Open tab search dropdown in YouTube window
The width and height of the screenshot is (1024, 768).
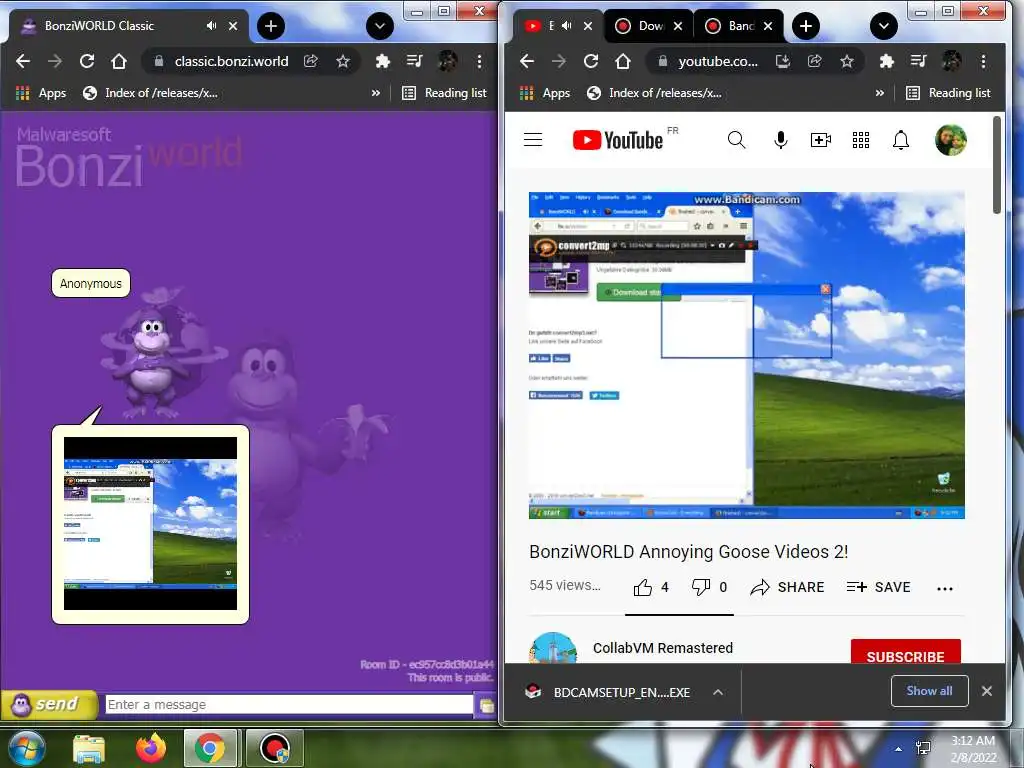(x=884, y=26)
